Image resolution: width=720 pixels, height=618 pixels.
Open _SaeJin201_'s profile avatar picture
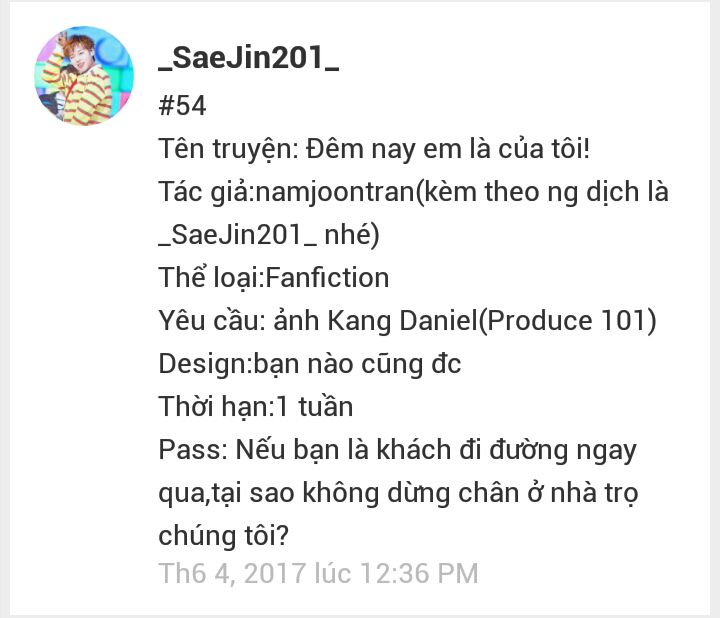pyautogui.click(x=84, y=76)
